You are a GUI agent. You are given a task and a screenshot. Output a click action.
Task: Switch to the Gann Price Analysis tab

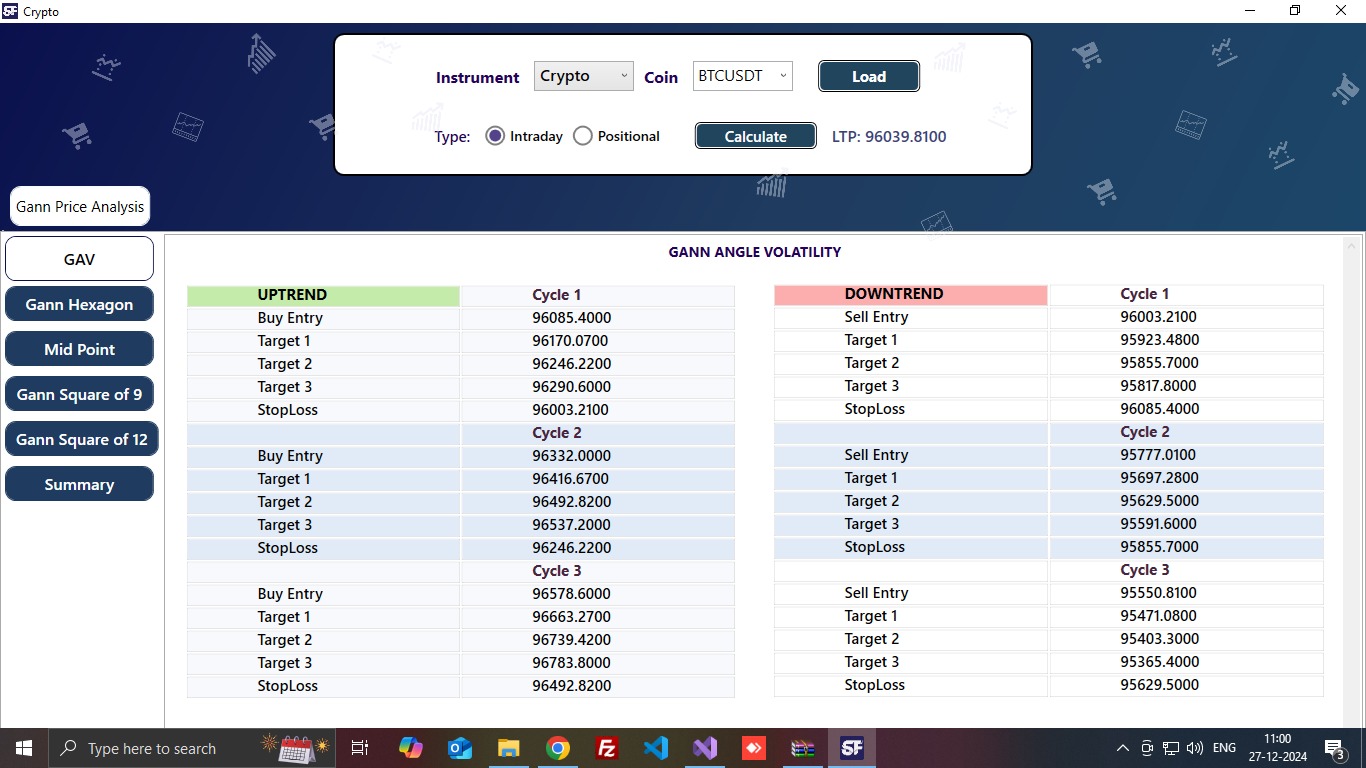pyautogui.click(x=79, y=206)
